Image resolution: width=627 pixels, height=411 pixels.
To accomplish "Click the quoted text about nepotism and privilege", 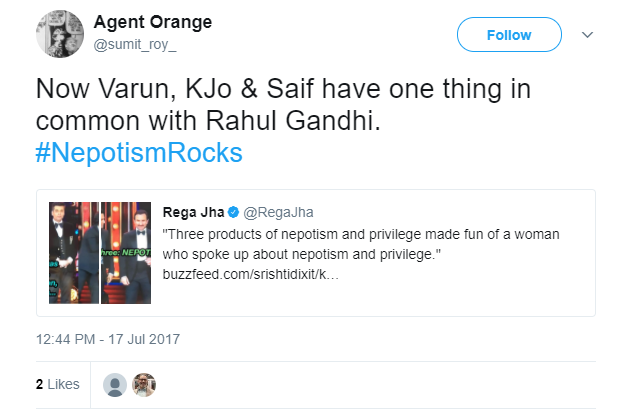I will tap(360, 242).
